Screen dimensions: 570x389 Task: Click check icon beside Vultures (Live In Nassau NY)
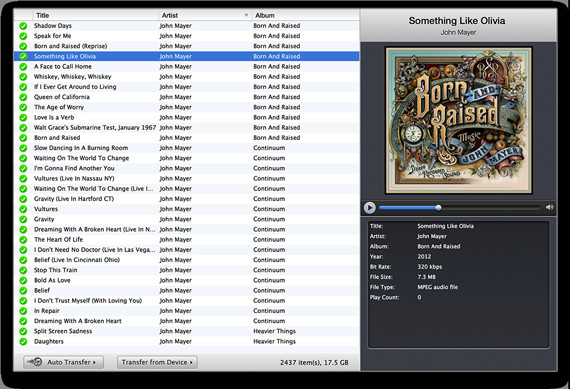click(23, 179)
